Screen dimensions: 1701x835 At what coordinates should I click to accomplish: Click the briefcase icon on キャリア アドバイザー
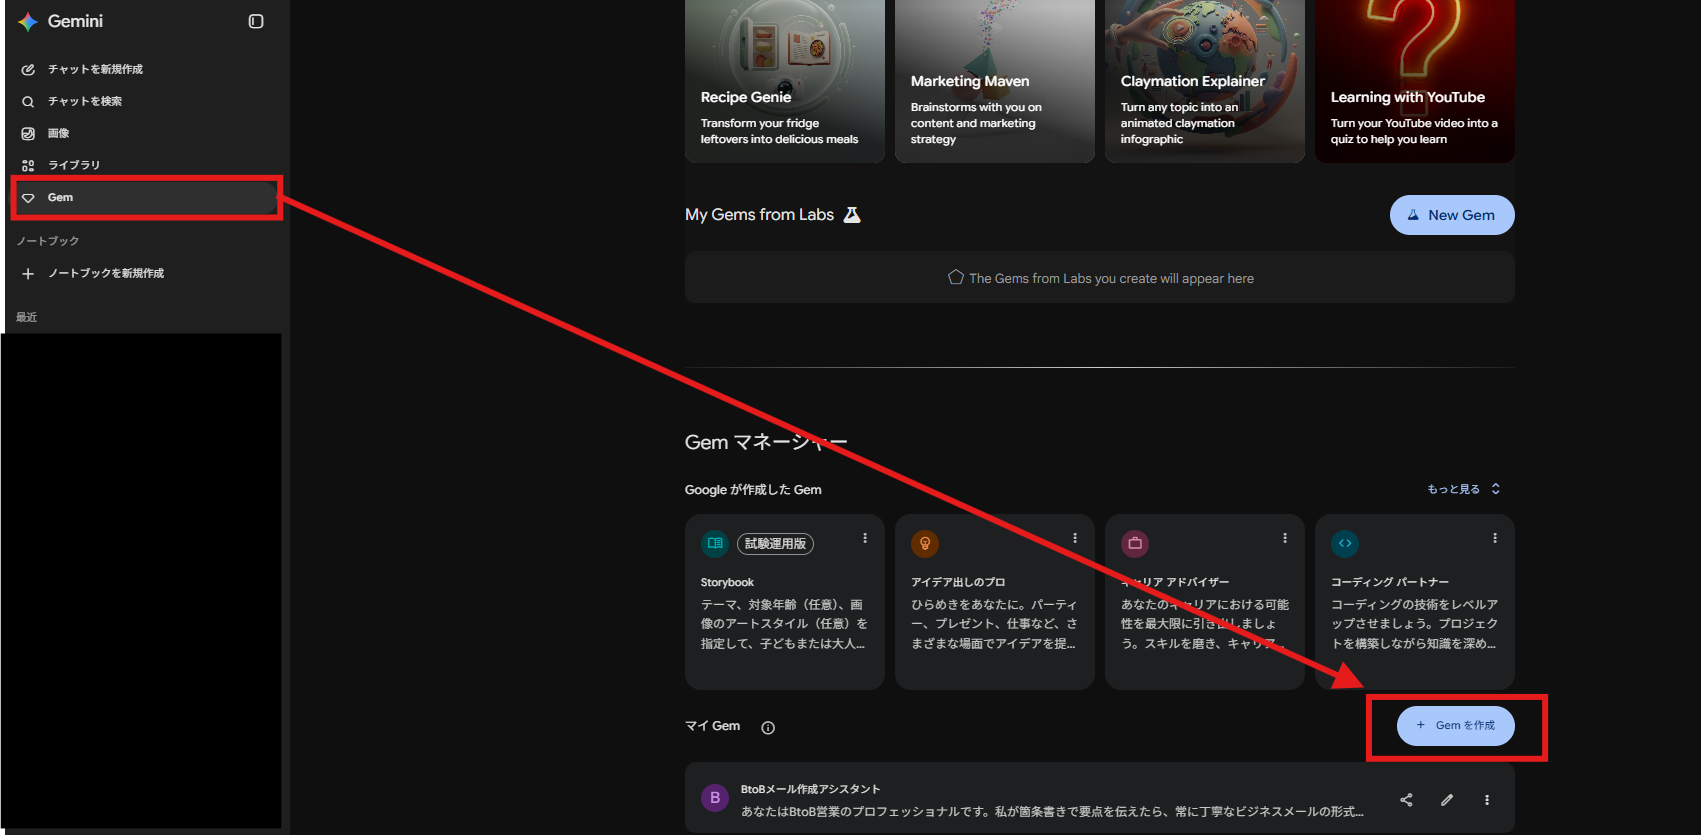tap(1135, 543)
